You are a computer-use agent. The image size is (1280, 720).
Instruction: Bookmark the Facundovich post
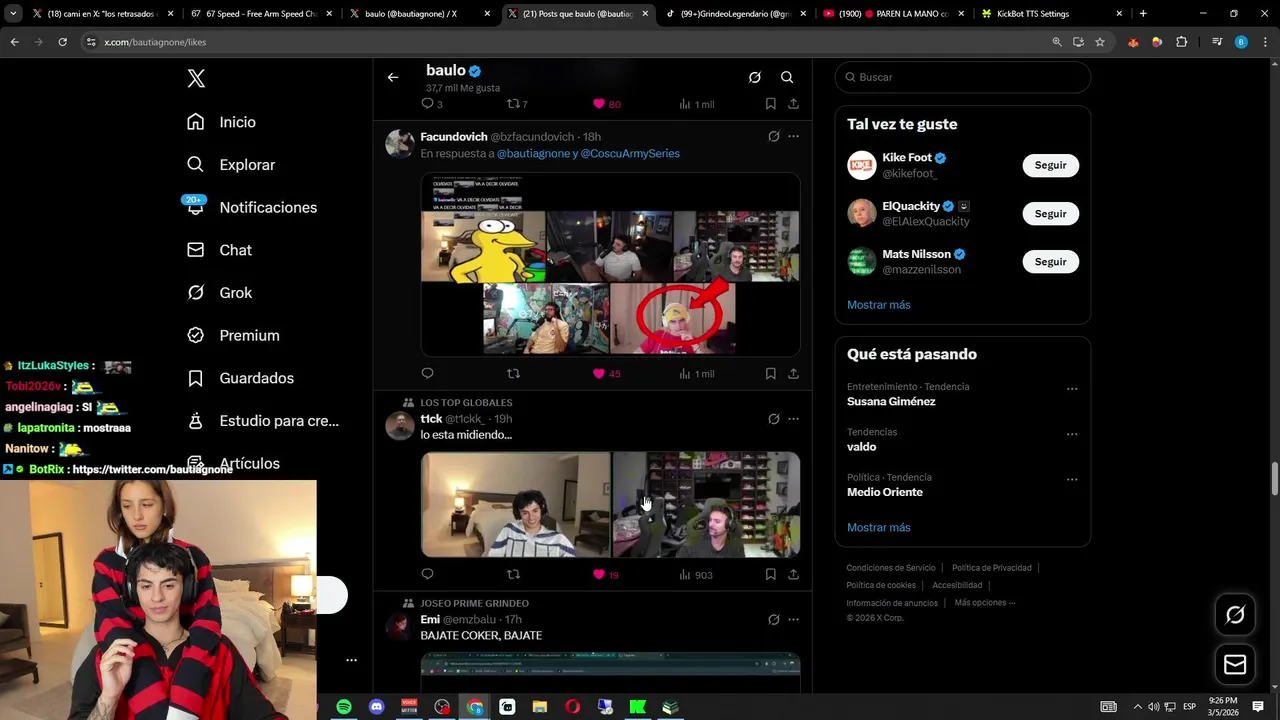[770, 373]
